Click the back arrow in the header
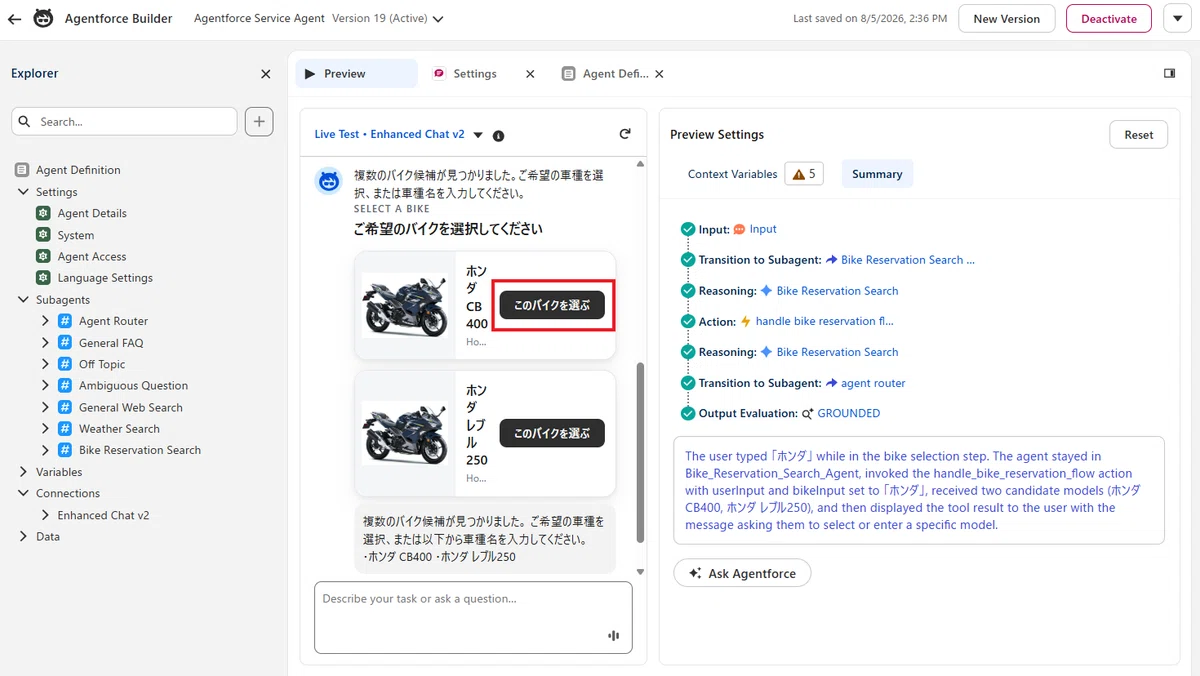The width and height of the screenshot is (1200, 676). [14, 19]
